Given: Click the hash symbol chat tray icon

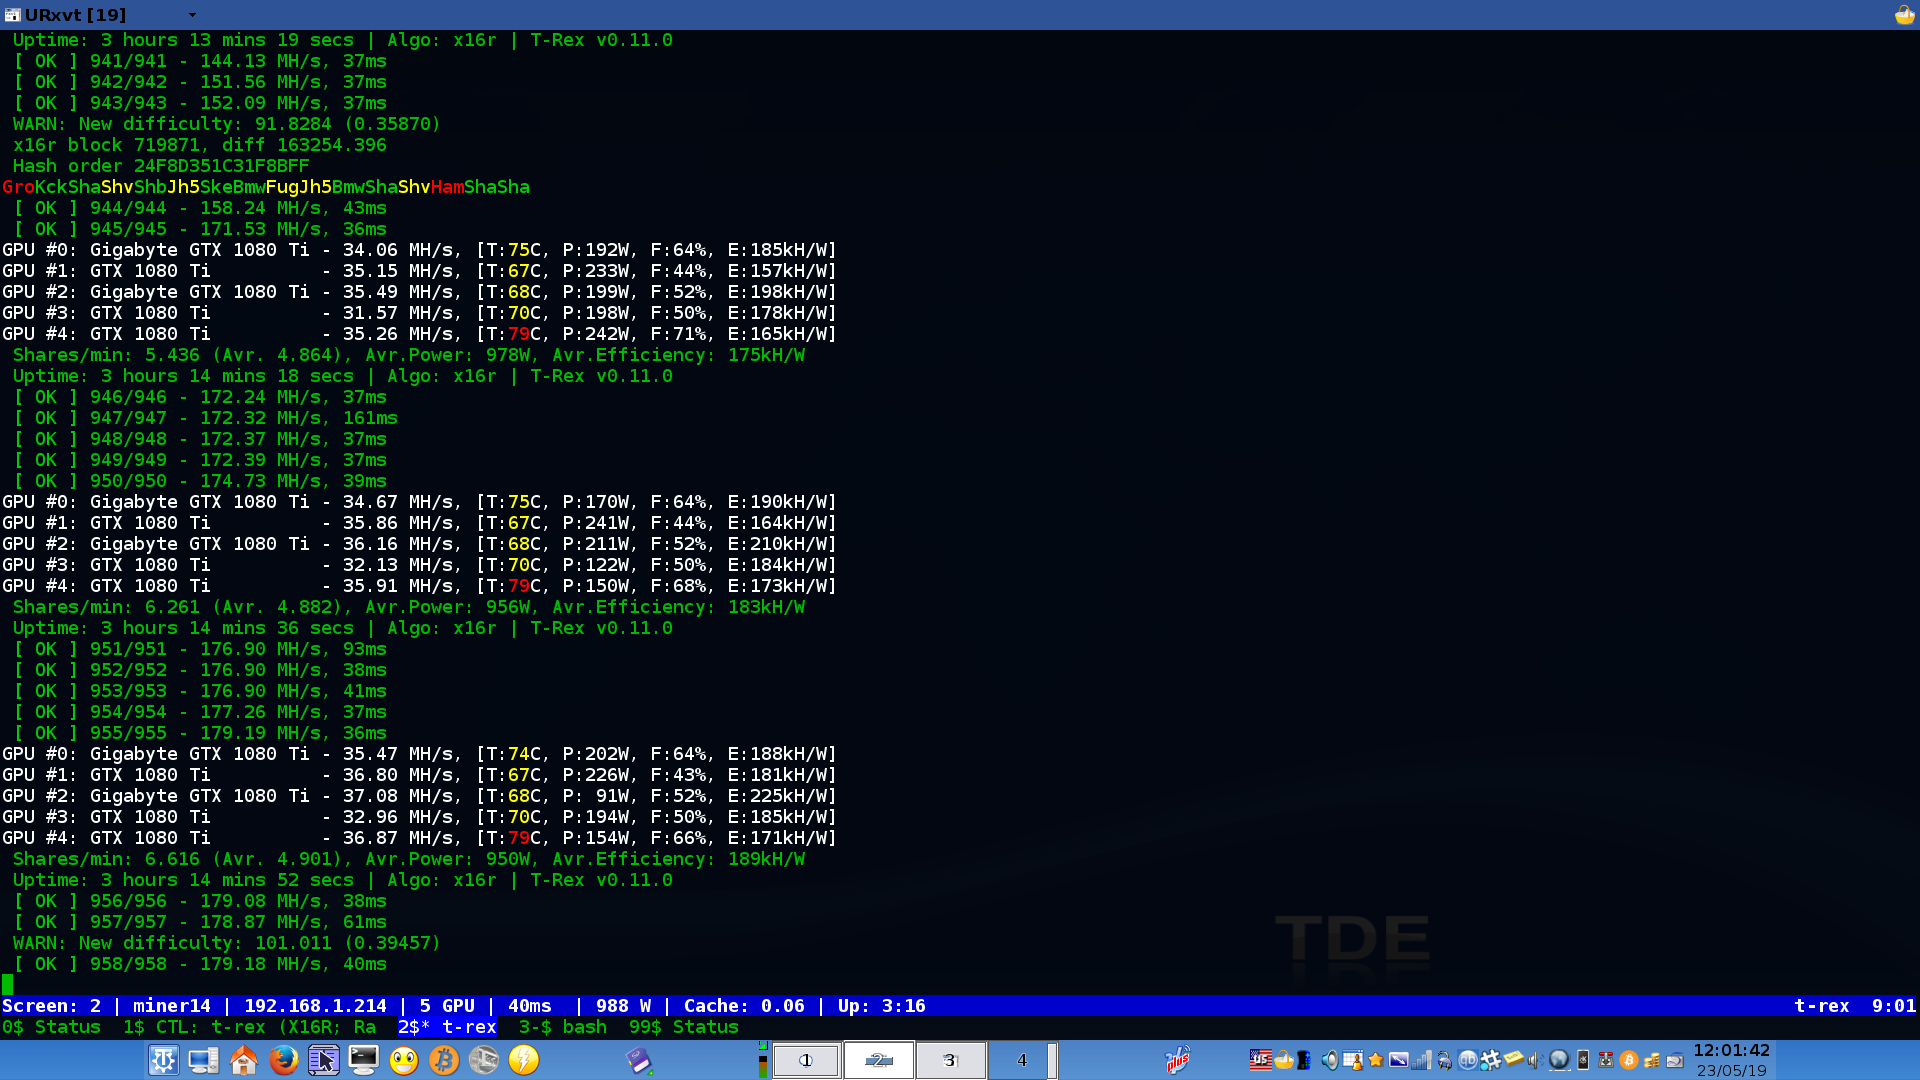Looking at the screenshot, I should [x=1490, y=1060].
